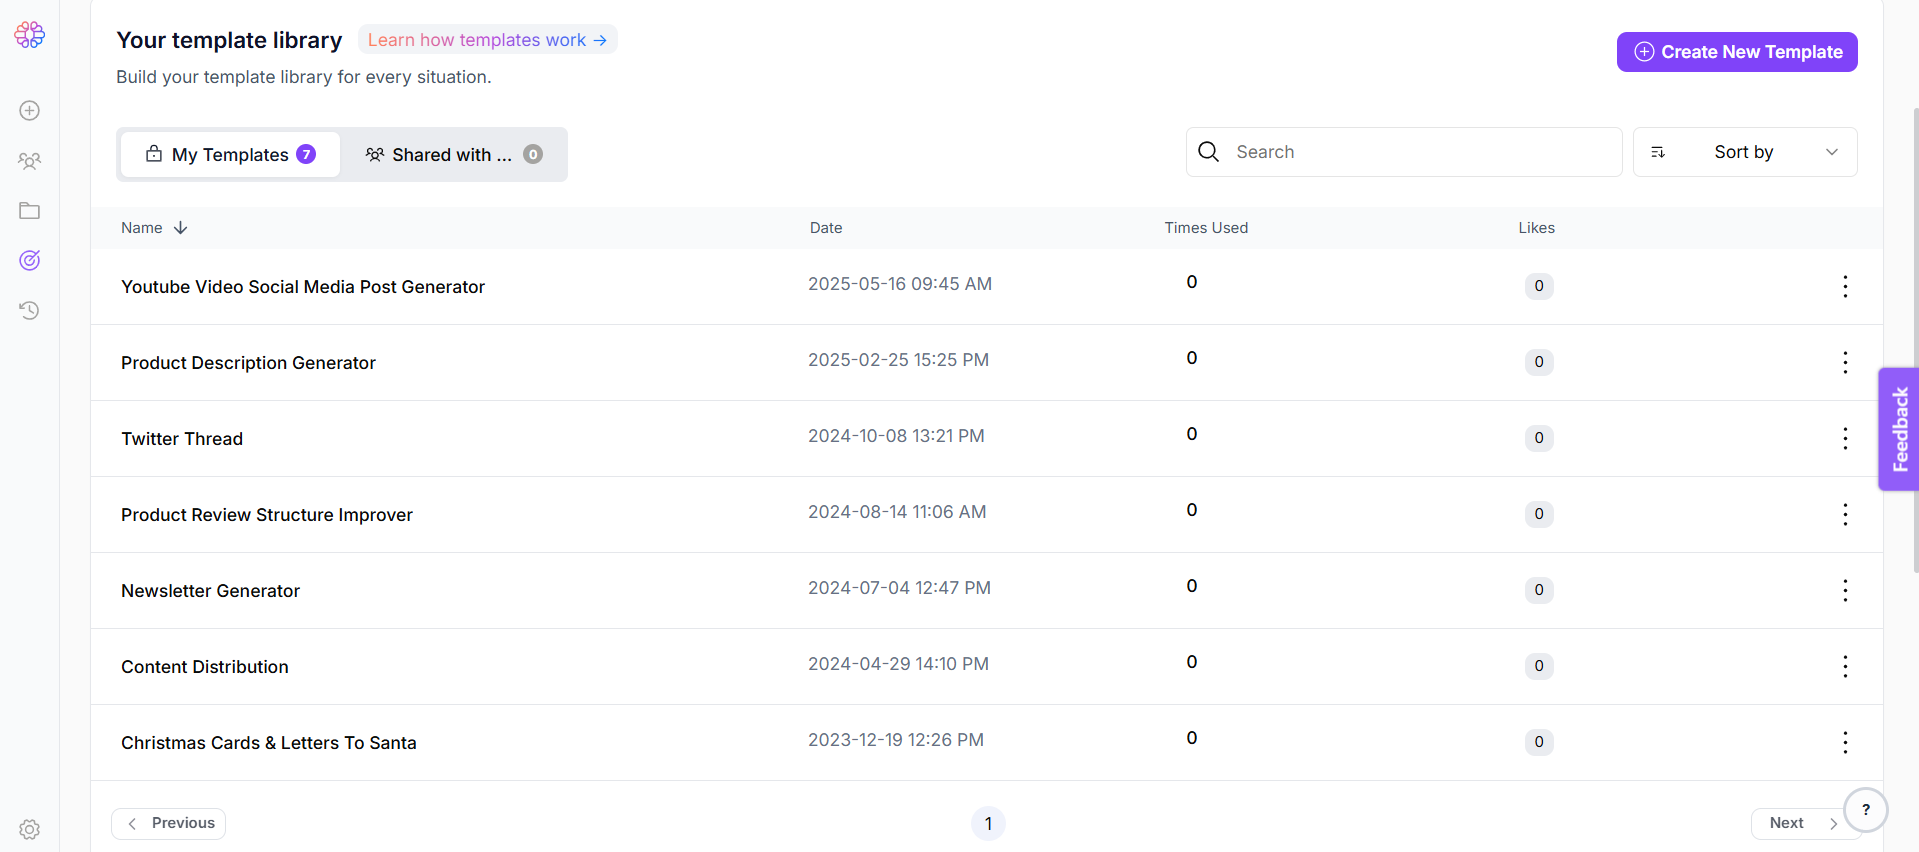Open Newsletter Generator template
This screenshot has width=1919, height=852.
(x=210, y=591)
